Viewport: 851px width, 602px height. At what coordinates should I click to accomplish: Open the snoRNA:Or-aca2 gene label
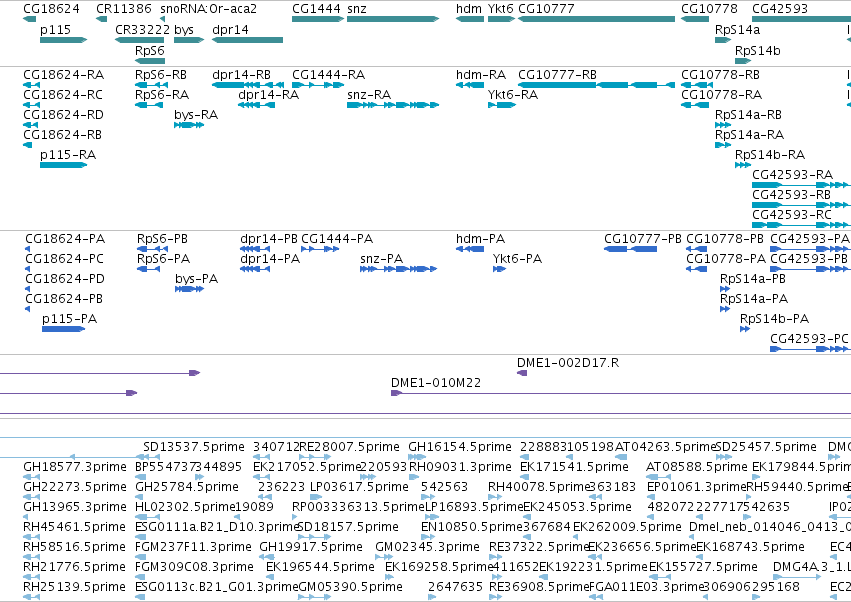point(208,9)
